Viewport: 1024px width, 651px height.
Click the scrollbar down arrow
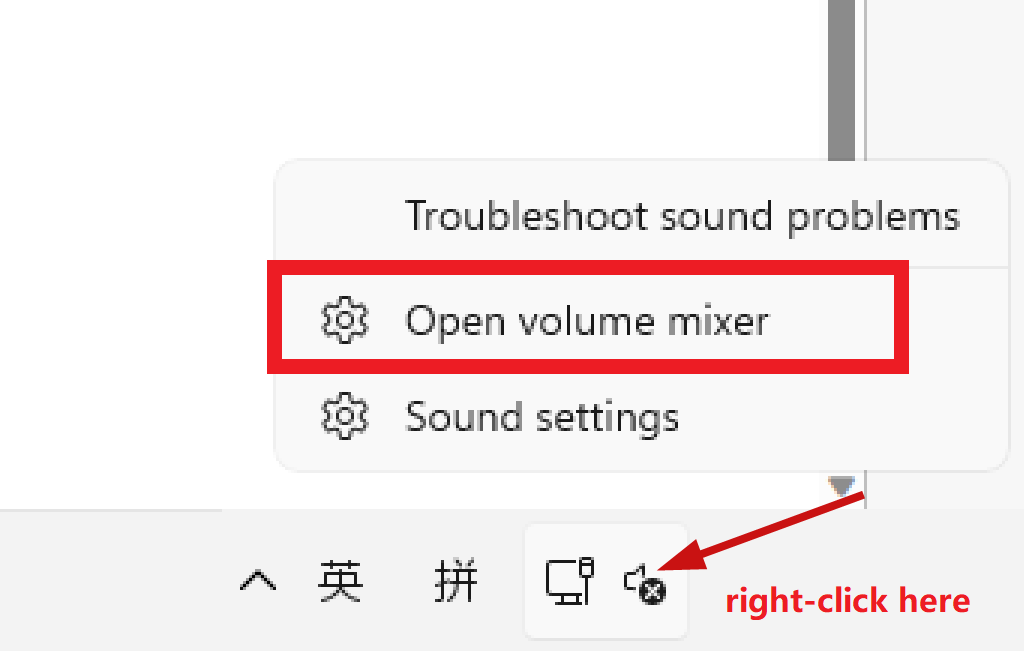pyautogui.click(x=841, y=486)
